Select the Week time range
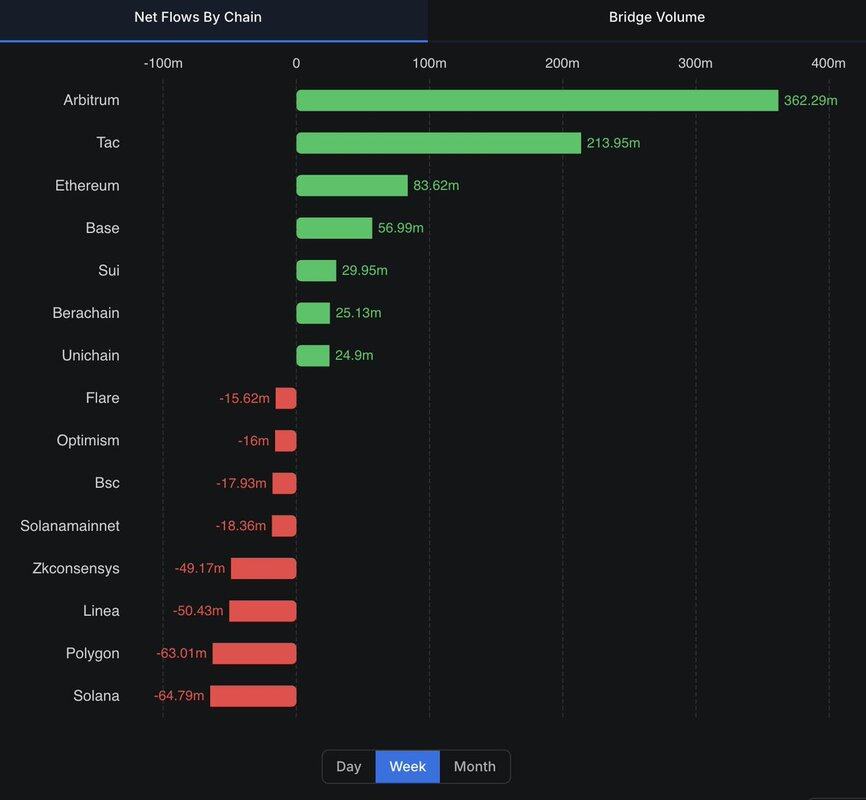The height and width of the screenshot is (800, 866). [408, 766]
